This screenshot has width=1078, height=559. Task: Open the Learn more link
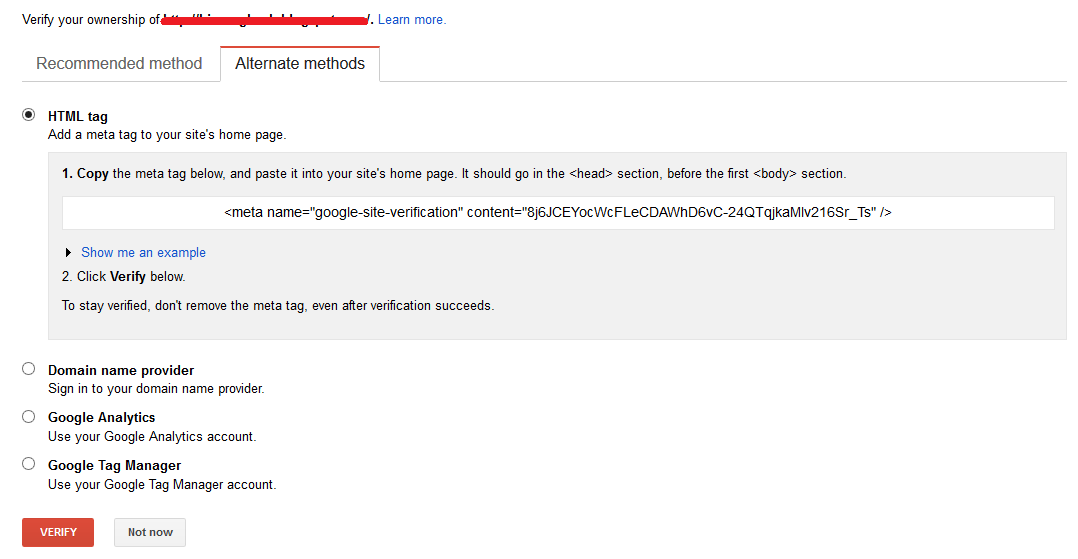(412, 20)
